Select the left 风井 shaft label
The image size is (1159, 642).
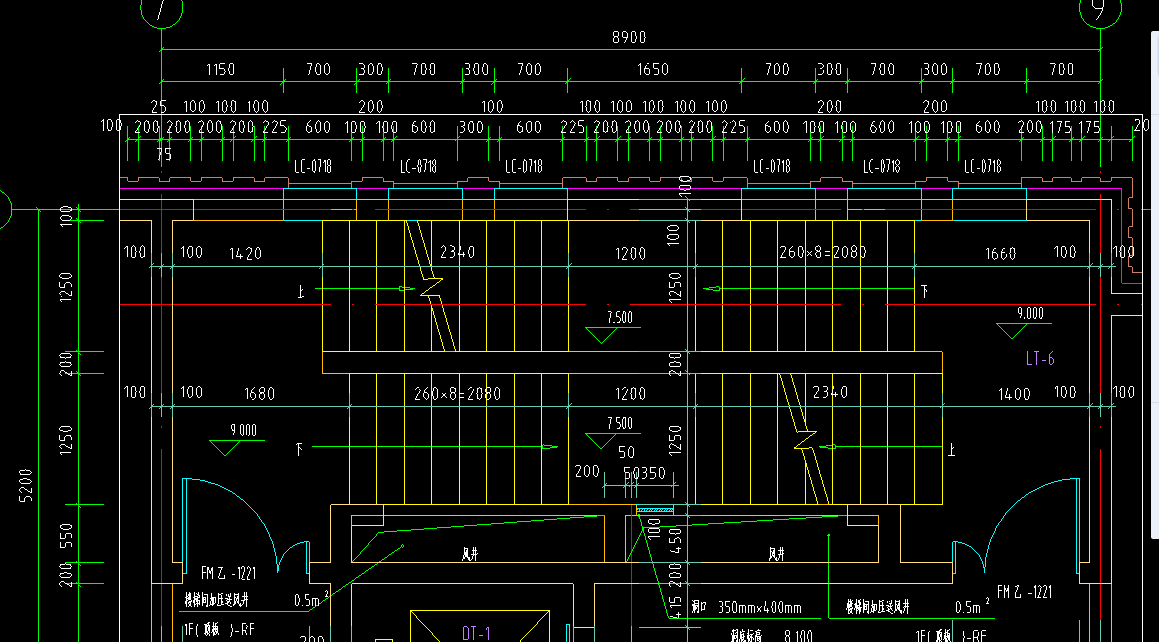coord(470,553)
